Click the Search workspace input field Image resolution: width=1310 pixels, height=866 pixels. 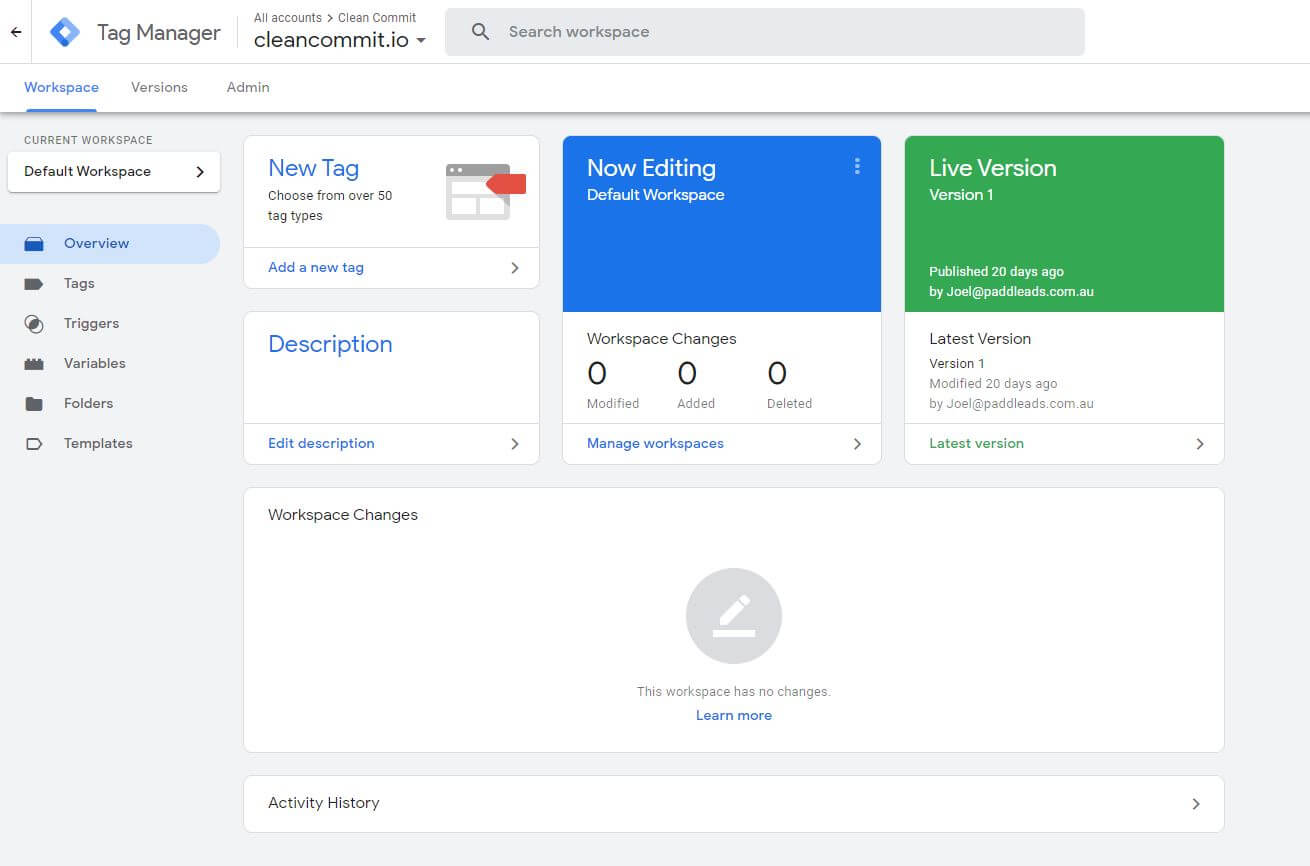[765, 32]
